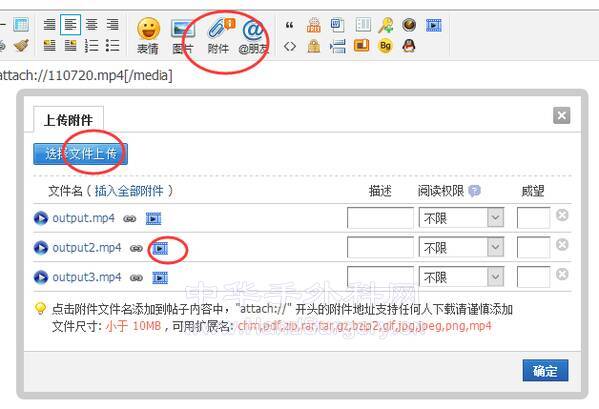Focus the description field for output.mp4
This screenshot has width=599, height=409.
point(380,218)
